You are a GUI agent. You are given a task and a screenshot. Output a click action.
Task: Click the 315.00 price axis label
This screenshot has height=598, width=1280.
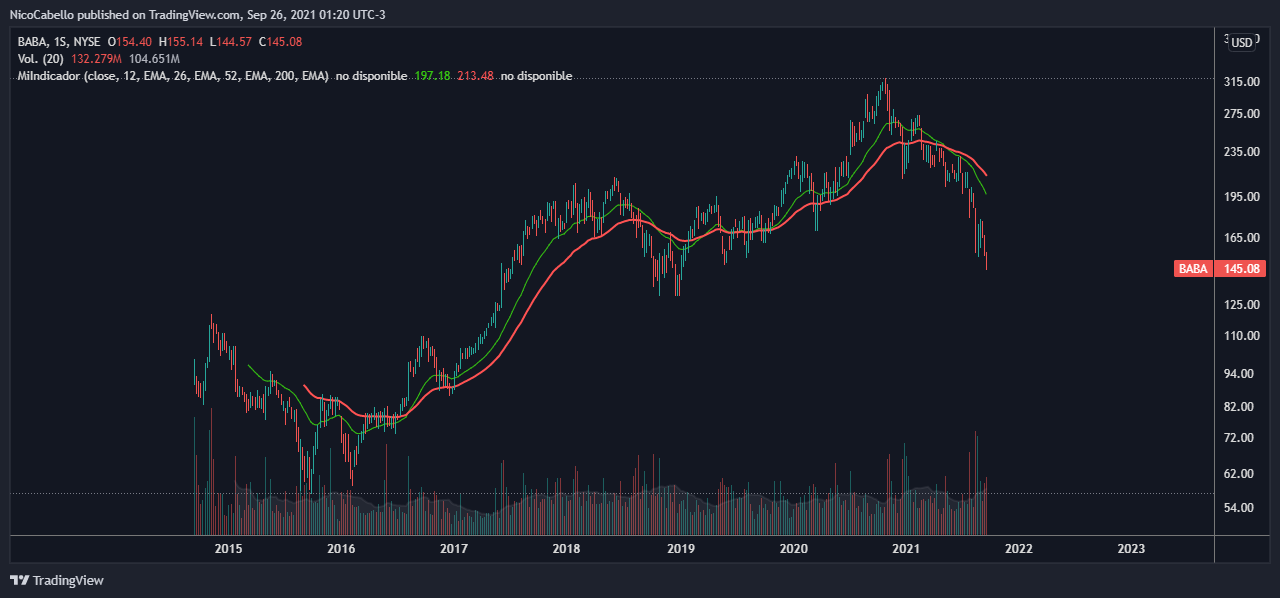coord(1241,82)
